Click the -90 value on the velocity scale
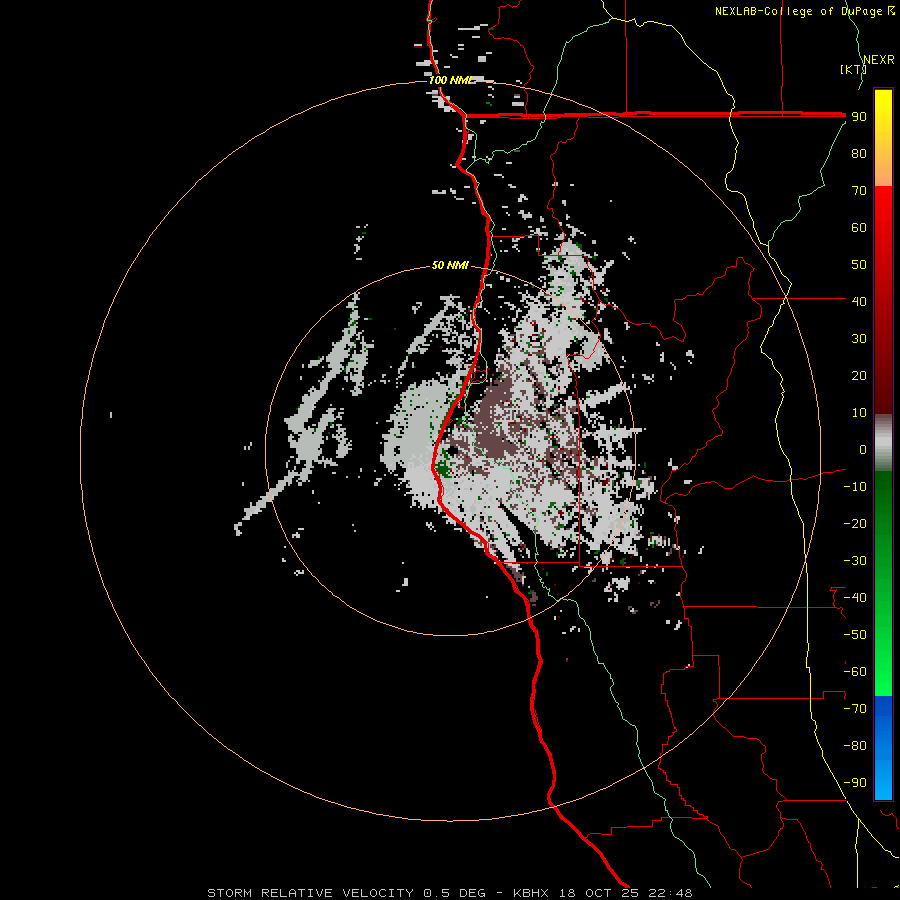900x900 pixels. pos(855,783)
